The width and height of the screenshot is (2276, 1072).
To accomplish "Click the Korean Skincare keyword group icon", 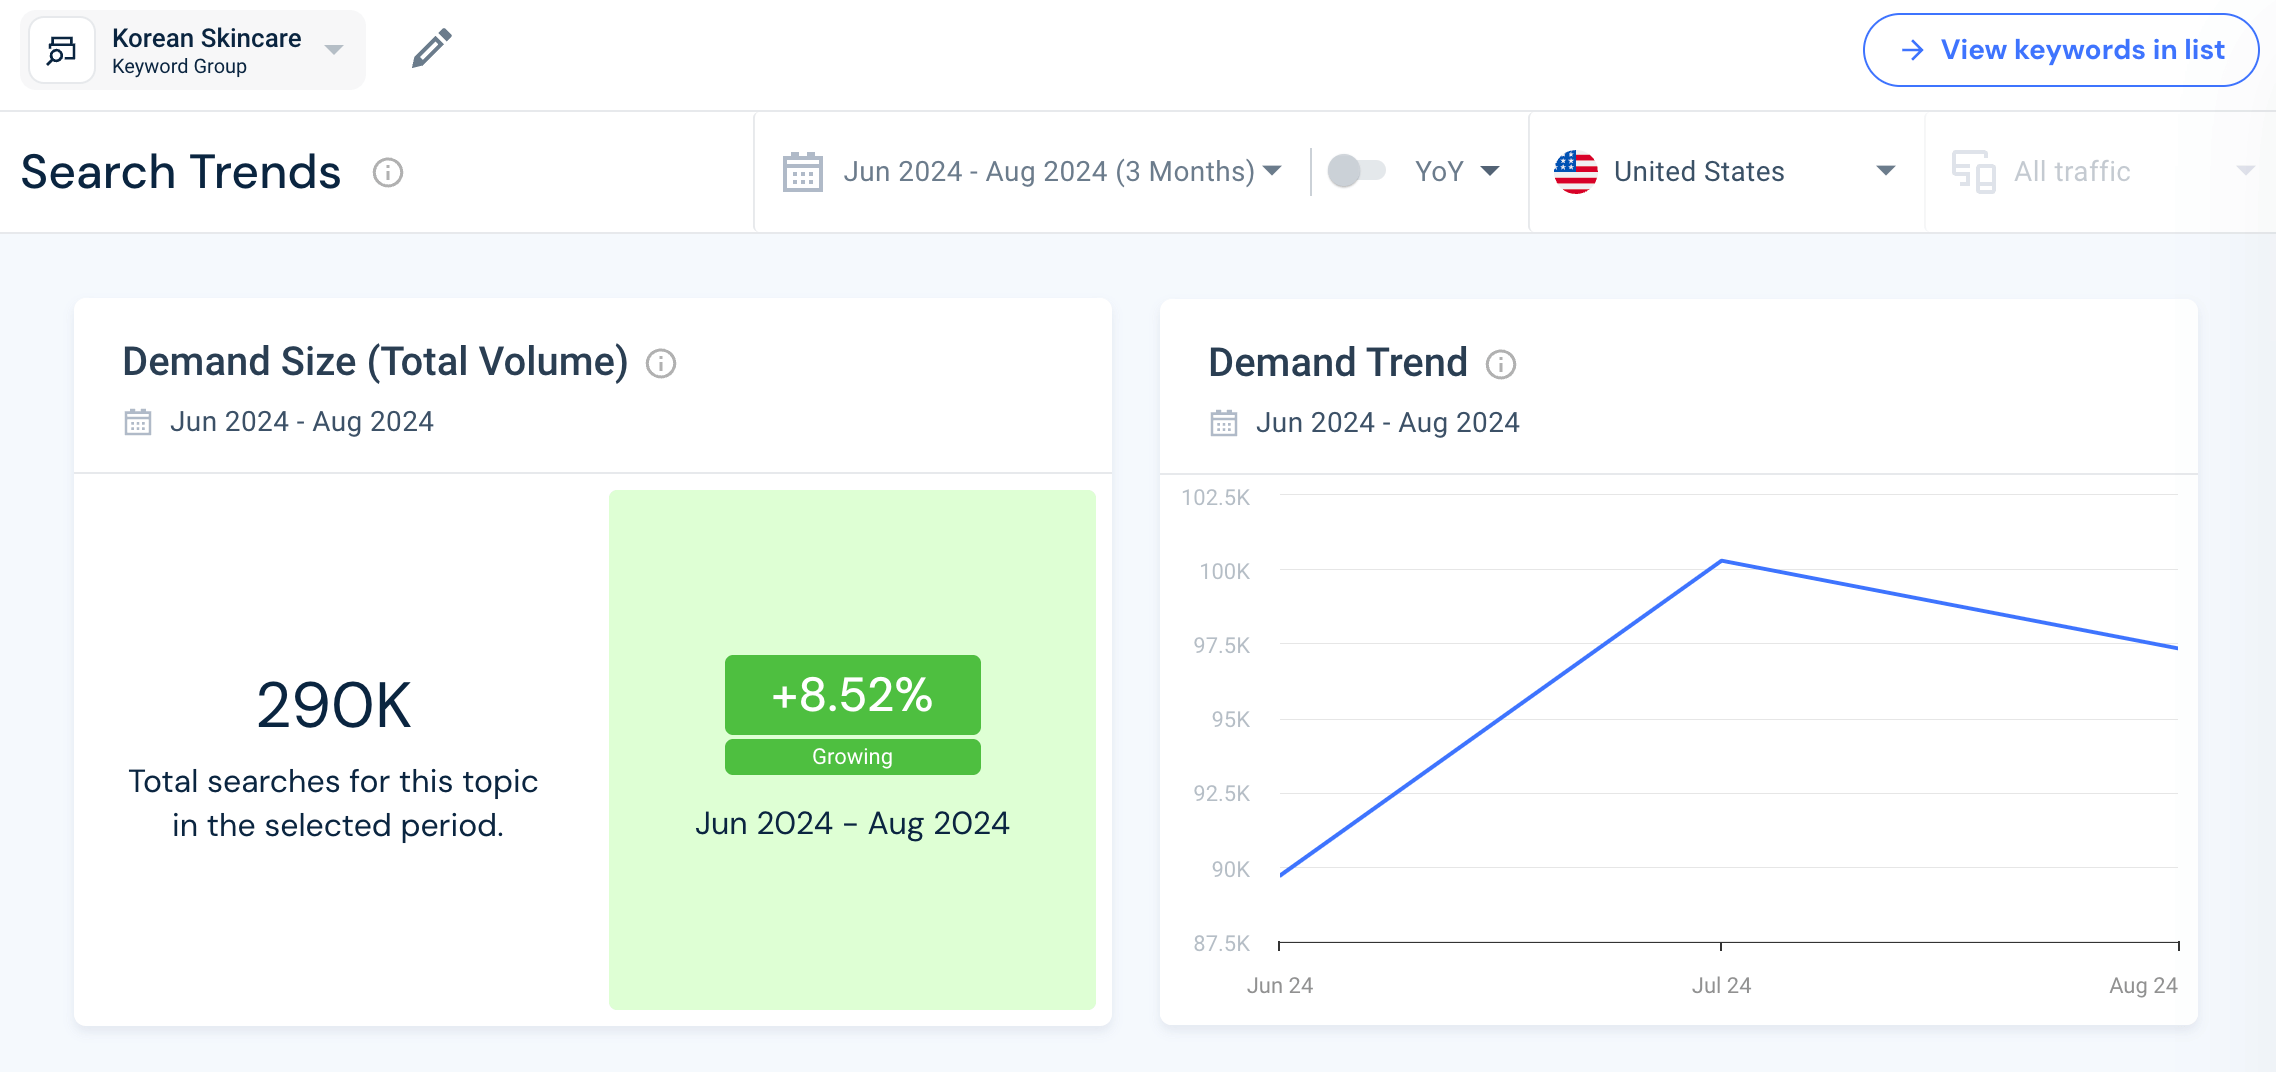I will coord(62,50).
